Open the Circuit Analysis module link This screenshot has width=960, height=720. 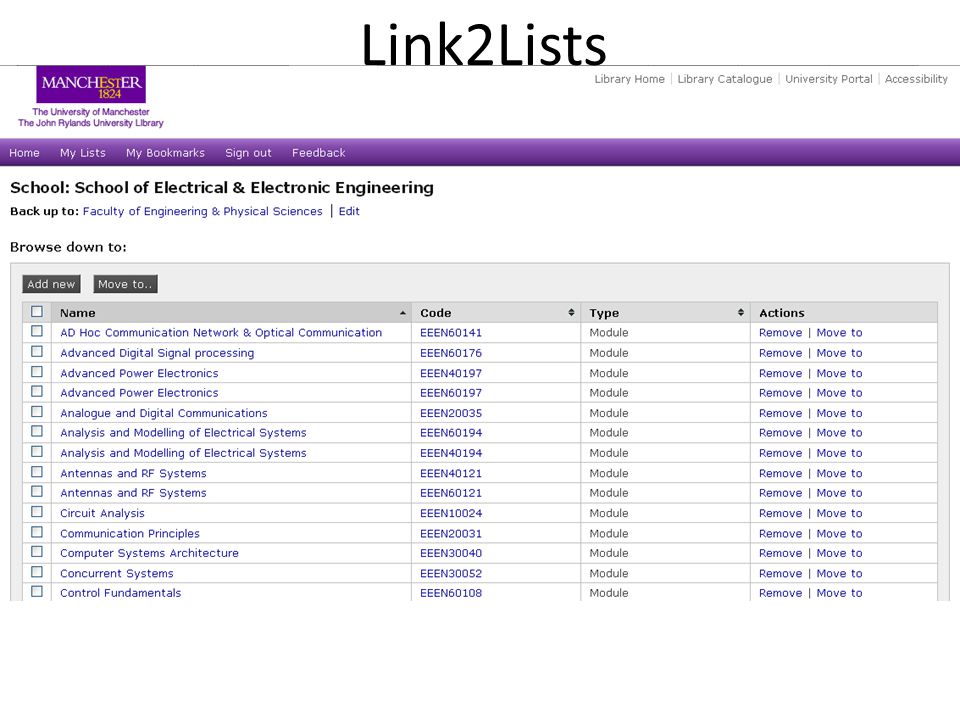pos(102,513)
